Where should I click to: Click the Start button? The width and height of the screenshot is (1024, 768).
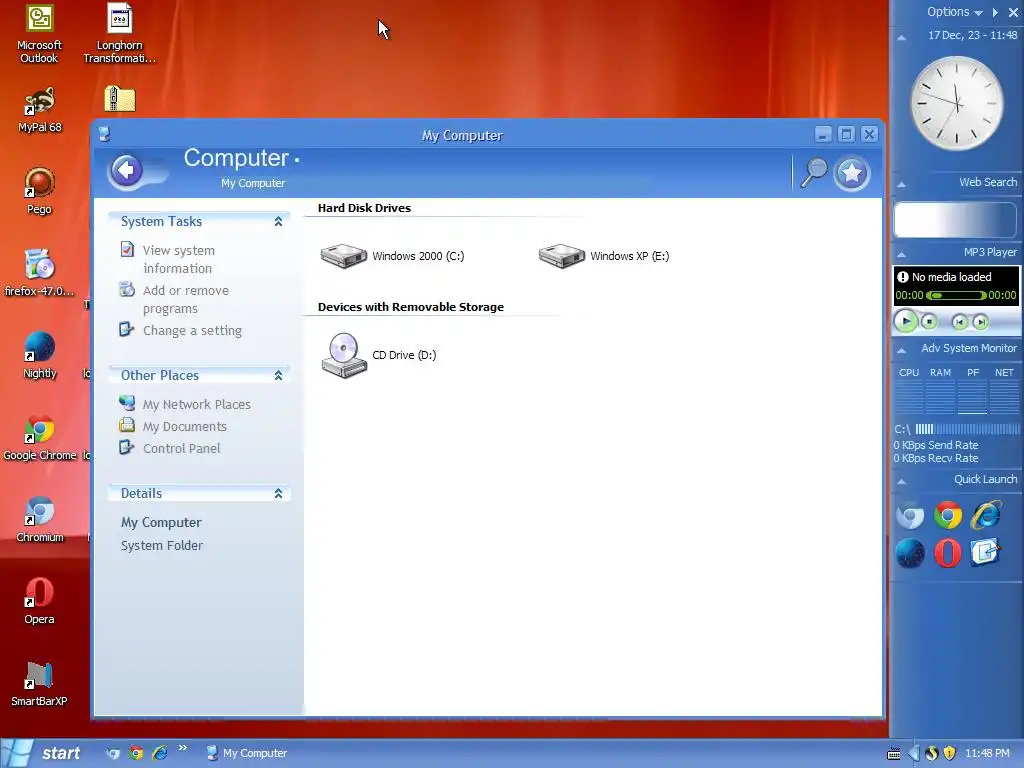pyautogui.click(x=42, y=753)
